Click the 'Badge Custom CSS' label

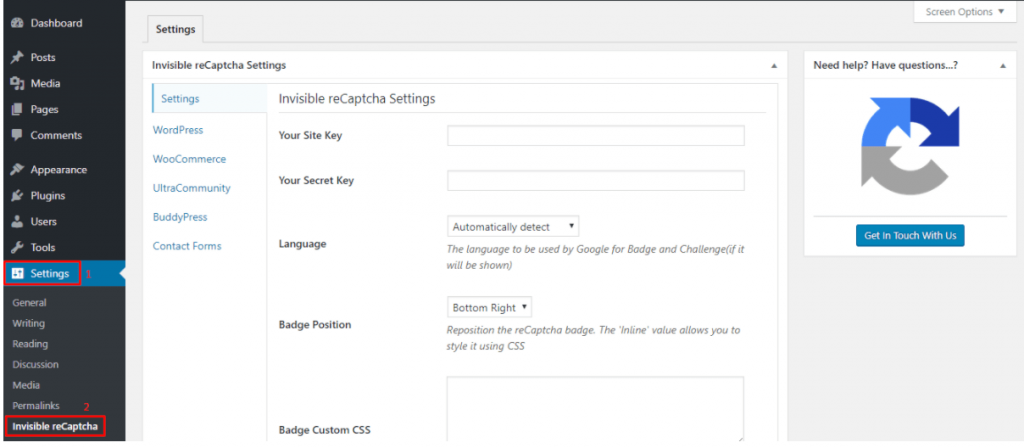[x=325, y=430]
